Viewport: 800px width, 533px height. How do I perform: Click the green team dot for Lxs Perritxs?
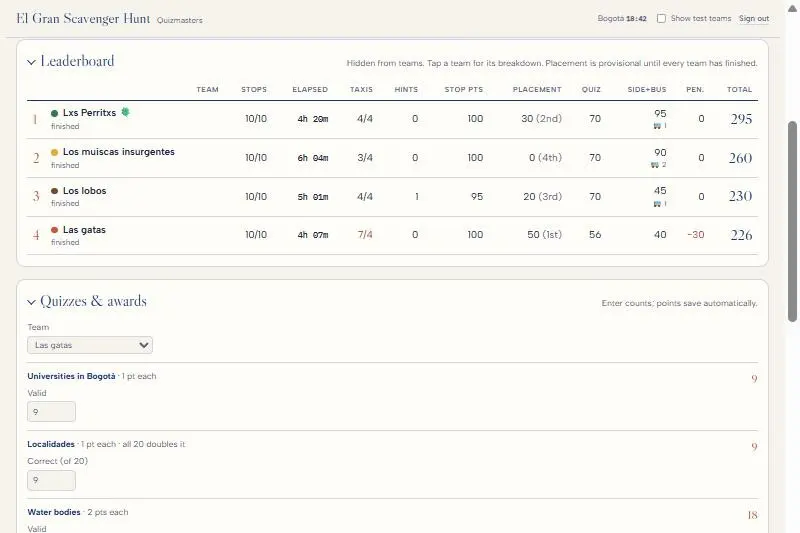55,113
